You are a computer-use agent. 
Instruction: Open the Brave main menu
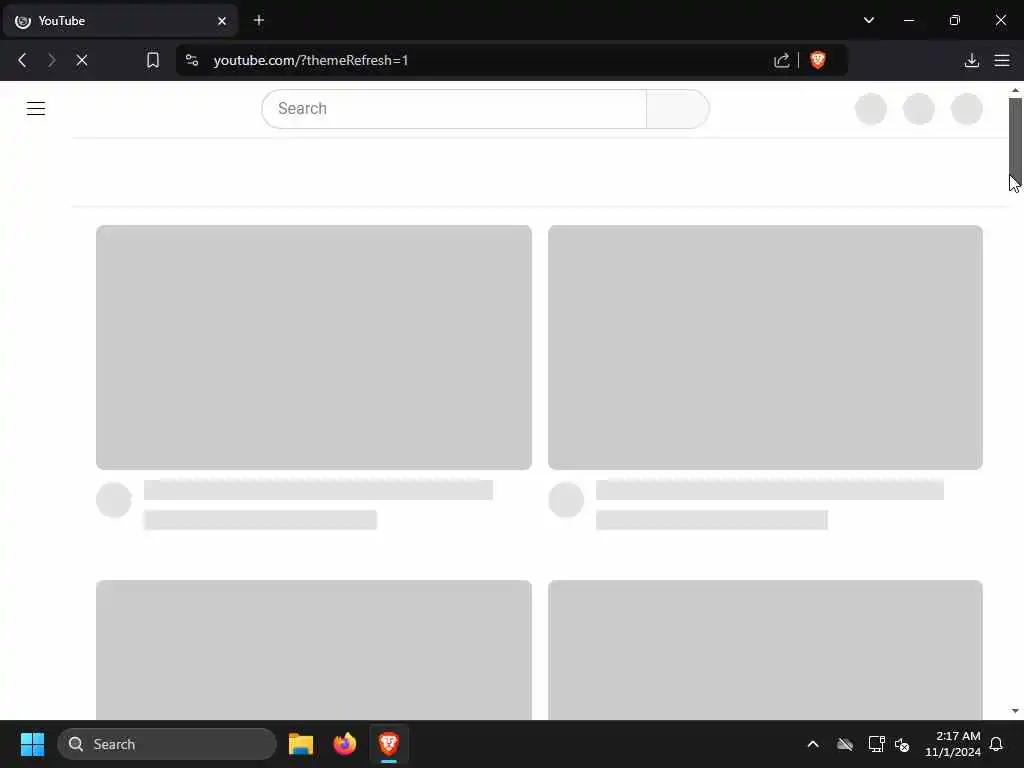pos(1002,60)
